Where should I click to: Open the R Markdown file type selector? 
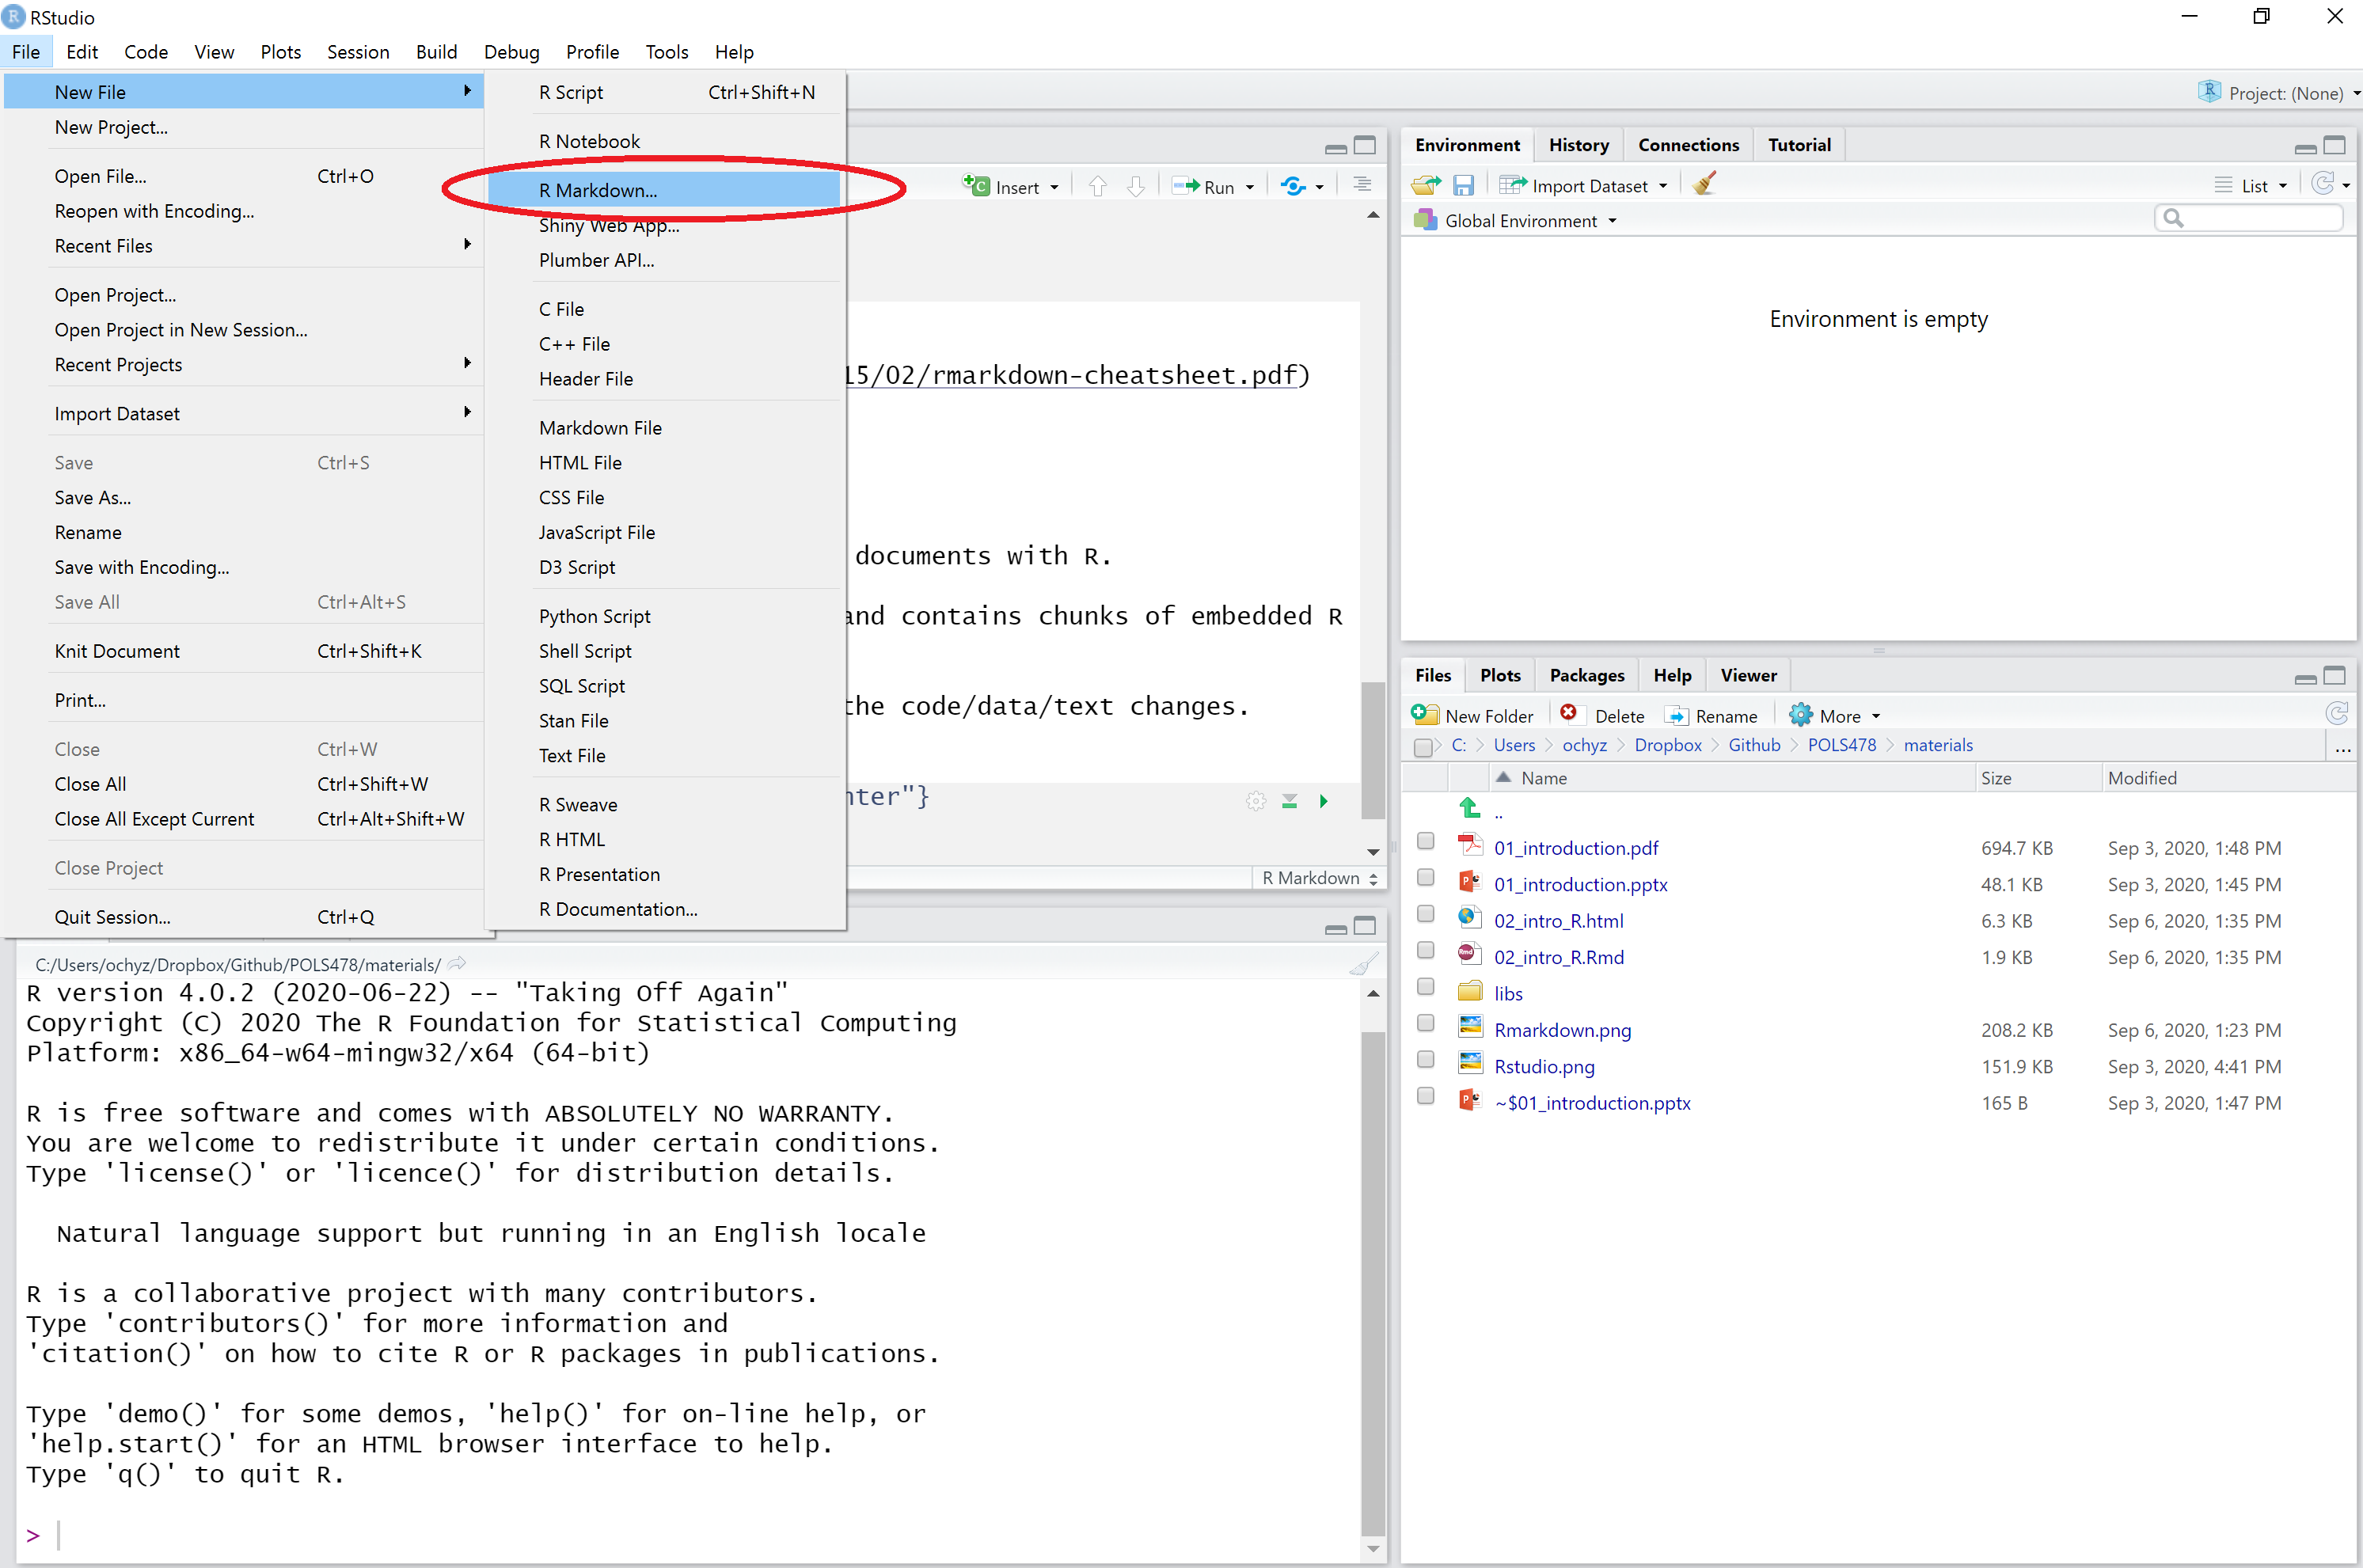point(1319,878)
